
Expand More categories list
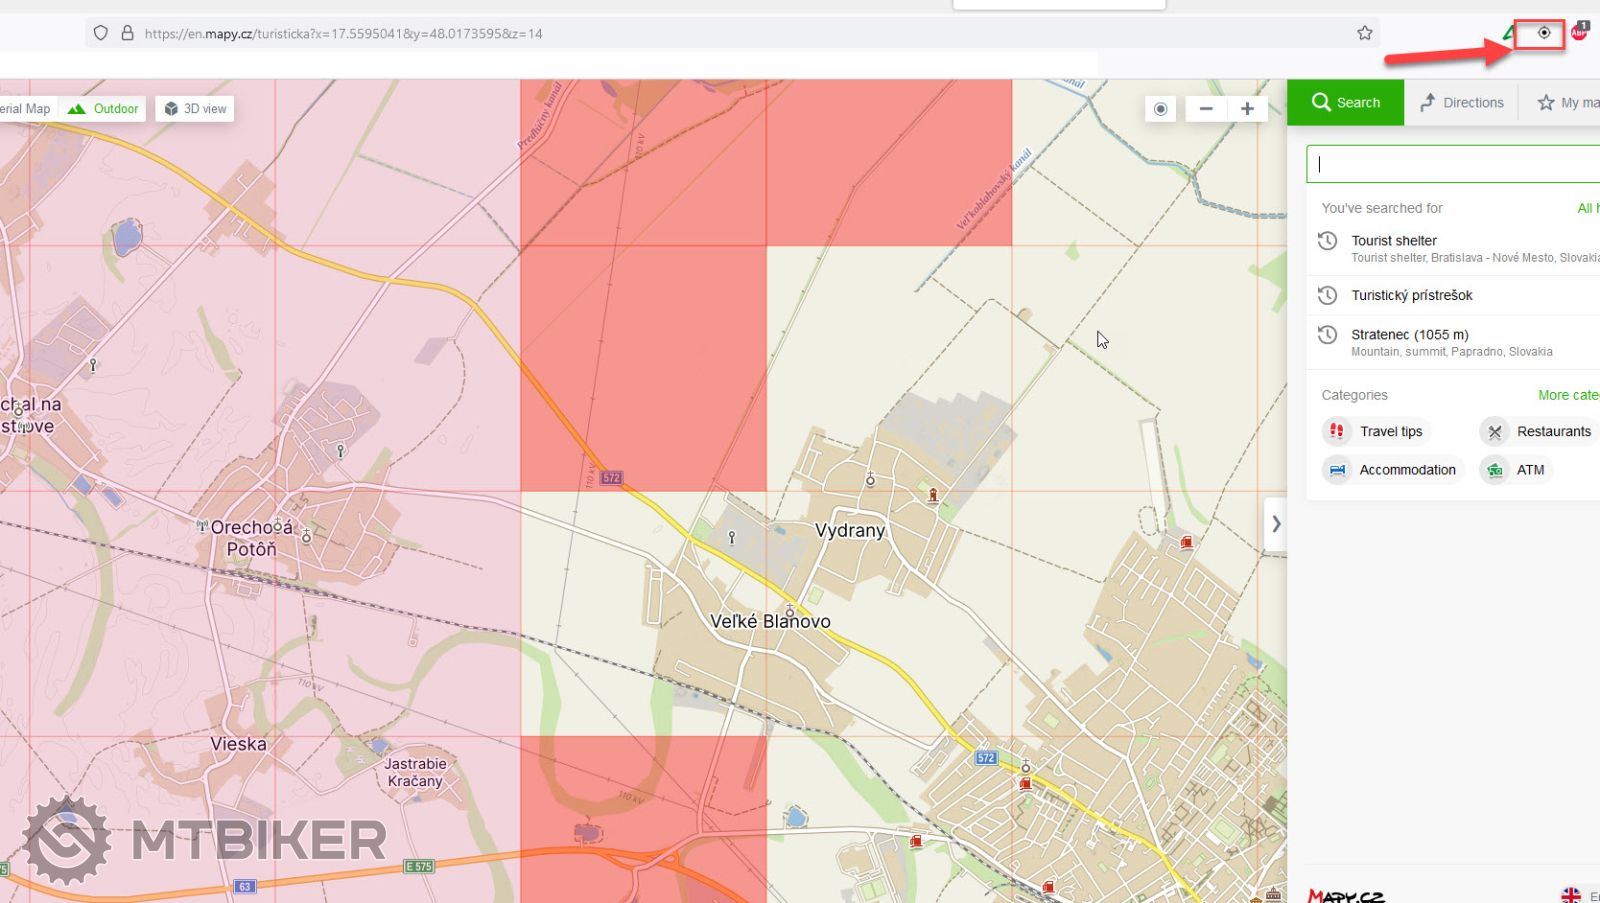1567,395
